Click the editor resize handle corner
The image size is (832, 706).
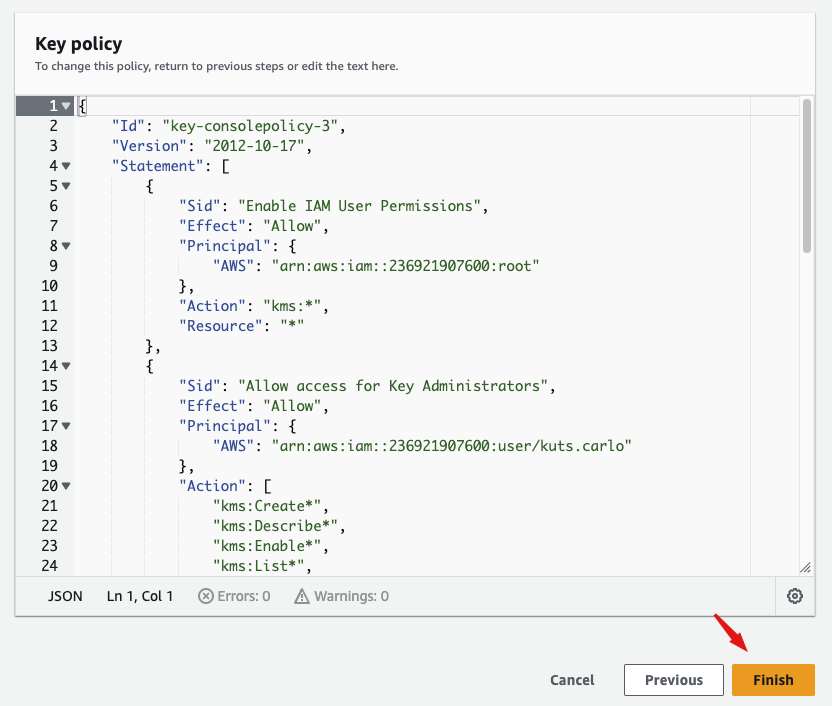(x=805, y=567)
